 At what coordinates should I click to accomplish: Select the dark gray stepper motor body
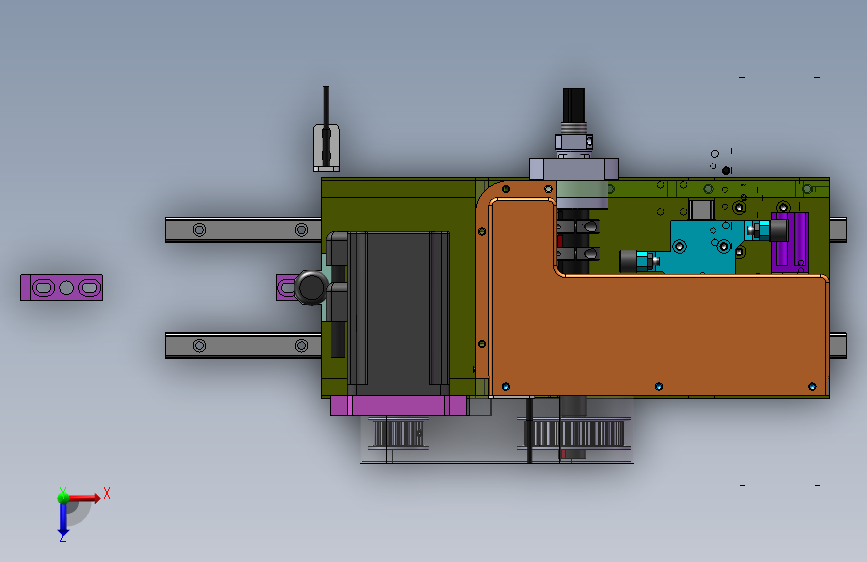click(x=398, y=313)
